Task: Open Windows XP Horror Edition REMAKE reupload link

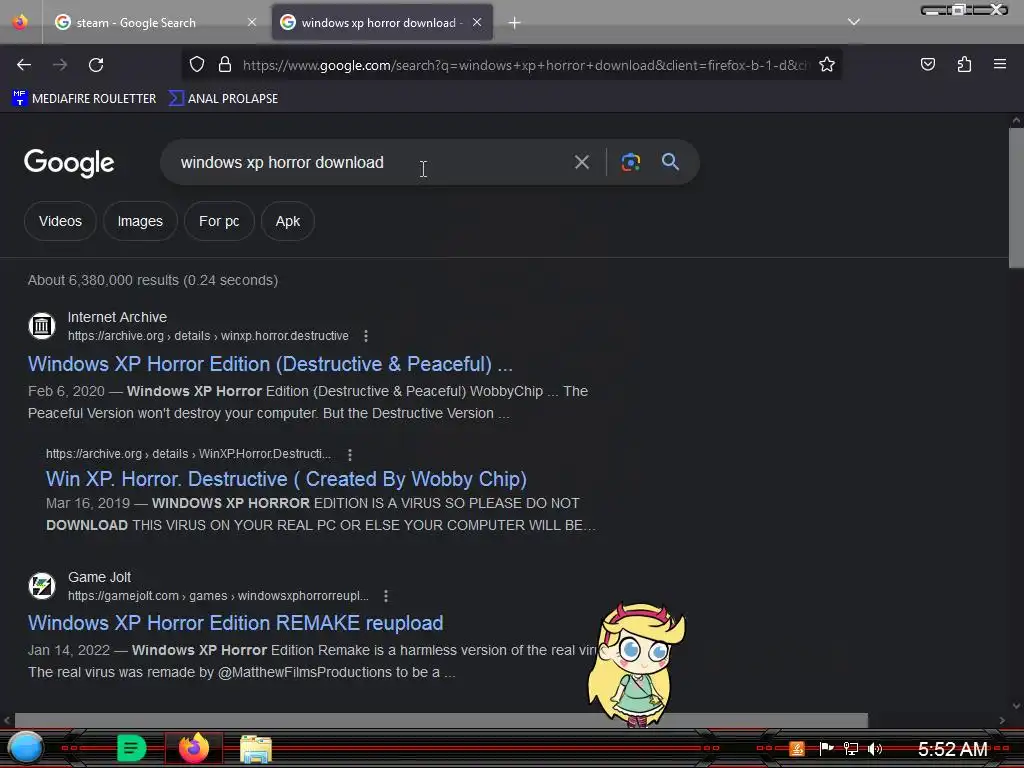Action: click(x=235, y=623)
